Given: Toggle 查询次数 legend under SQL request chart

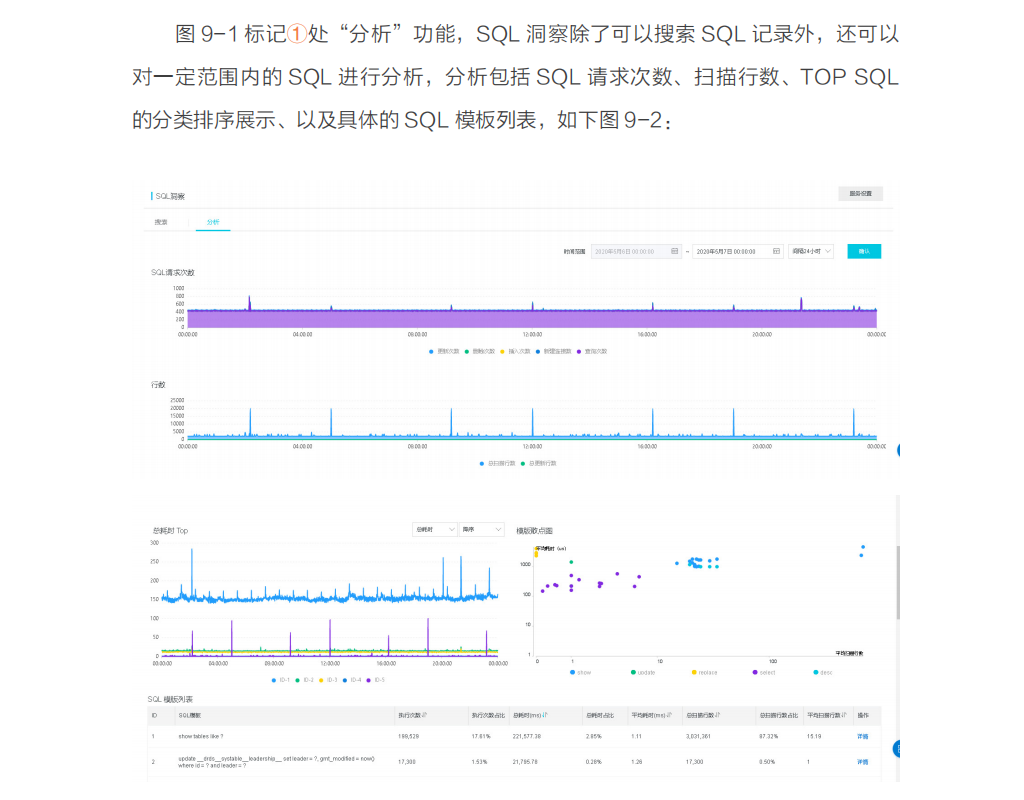Looking at the screenshot, I should (x=592, y=351).
